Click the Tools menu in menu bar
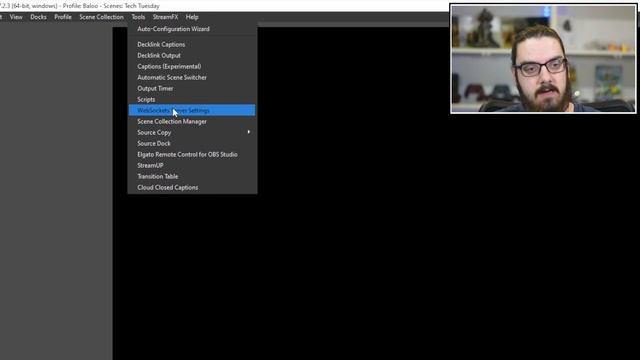 138,17
